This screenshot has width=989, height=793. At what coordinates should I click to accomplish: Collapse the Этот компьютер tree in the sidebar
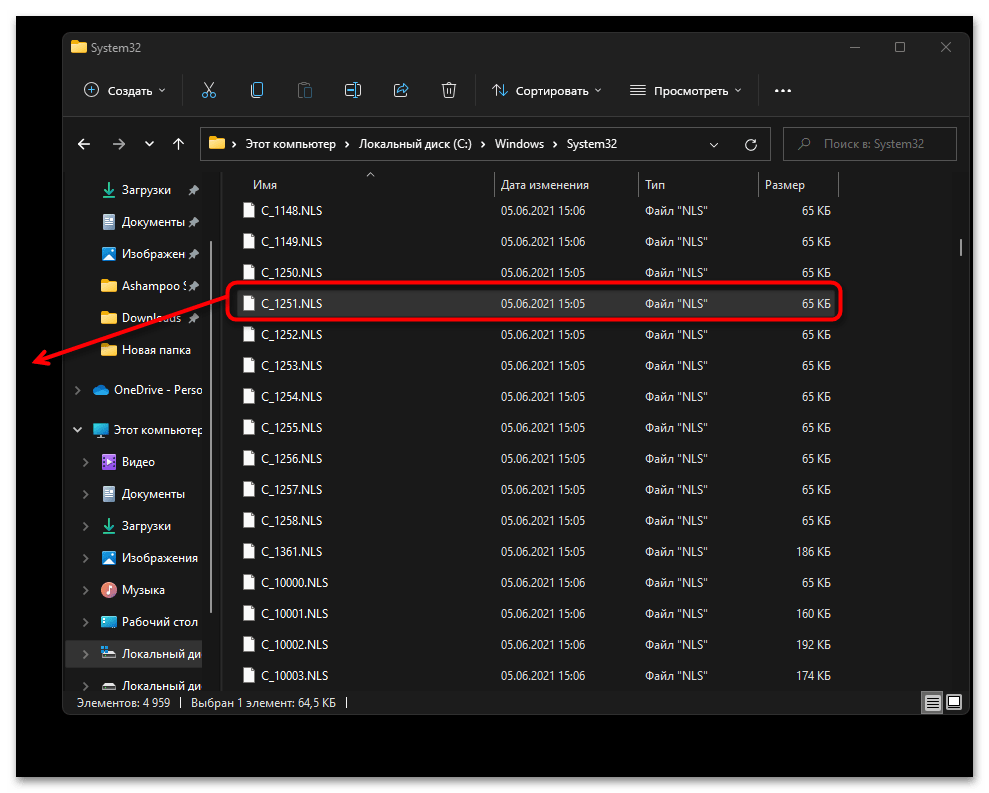pyautogui.click(x=77, y=429)
